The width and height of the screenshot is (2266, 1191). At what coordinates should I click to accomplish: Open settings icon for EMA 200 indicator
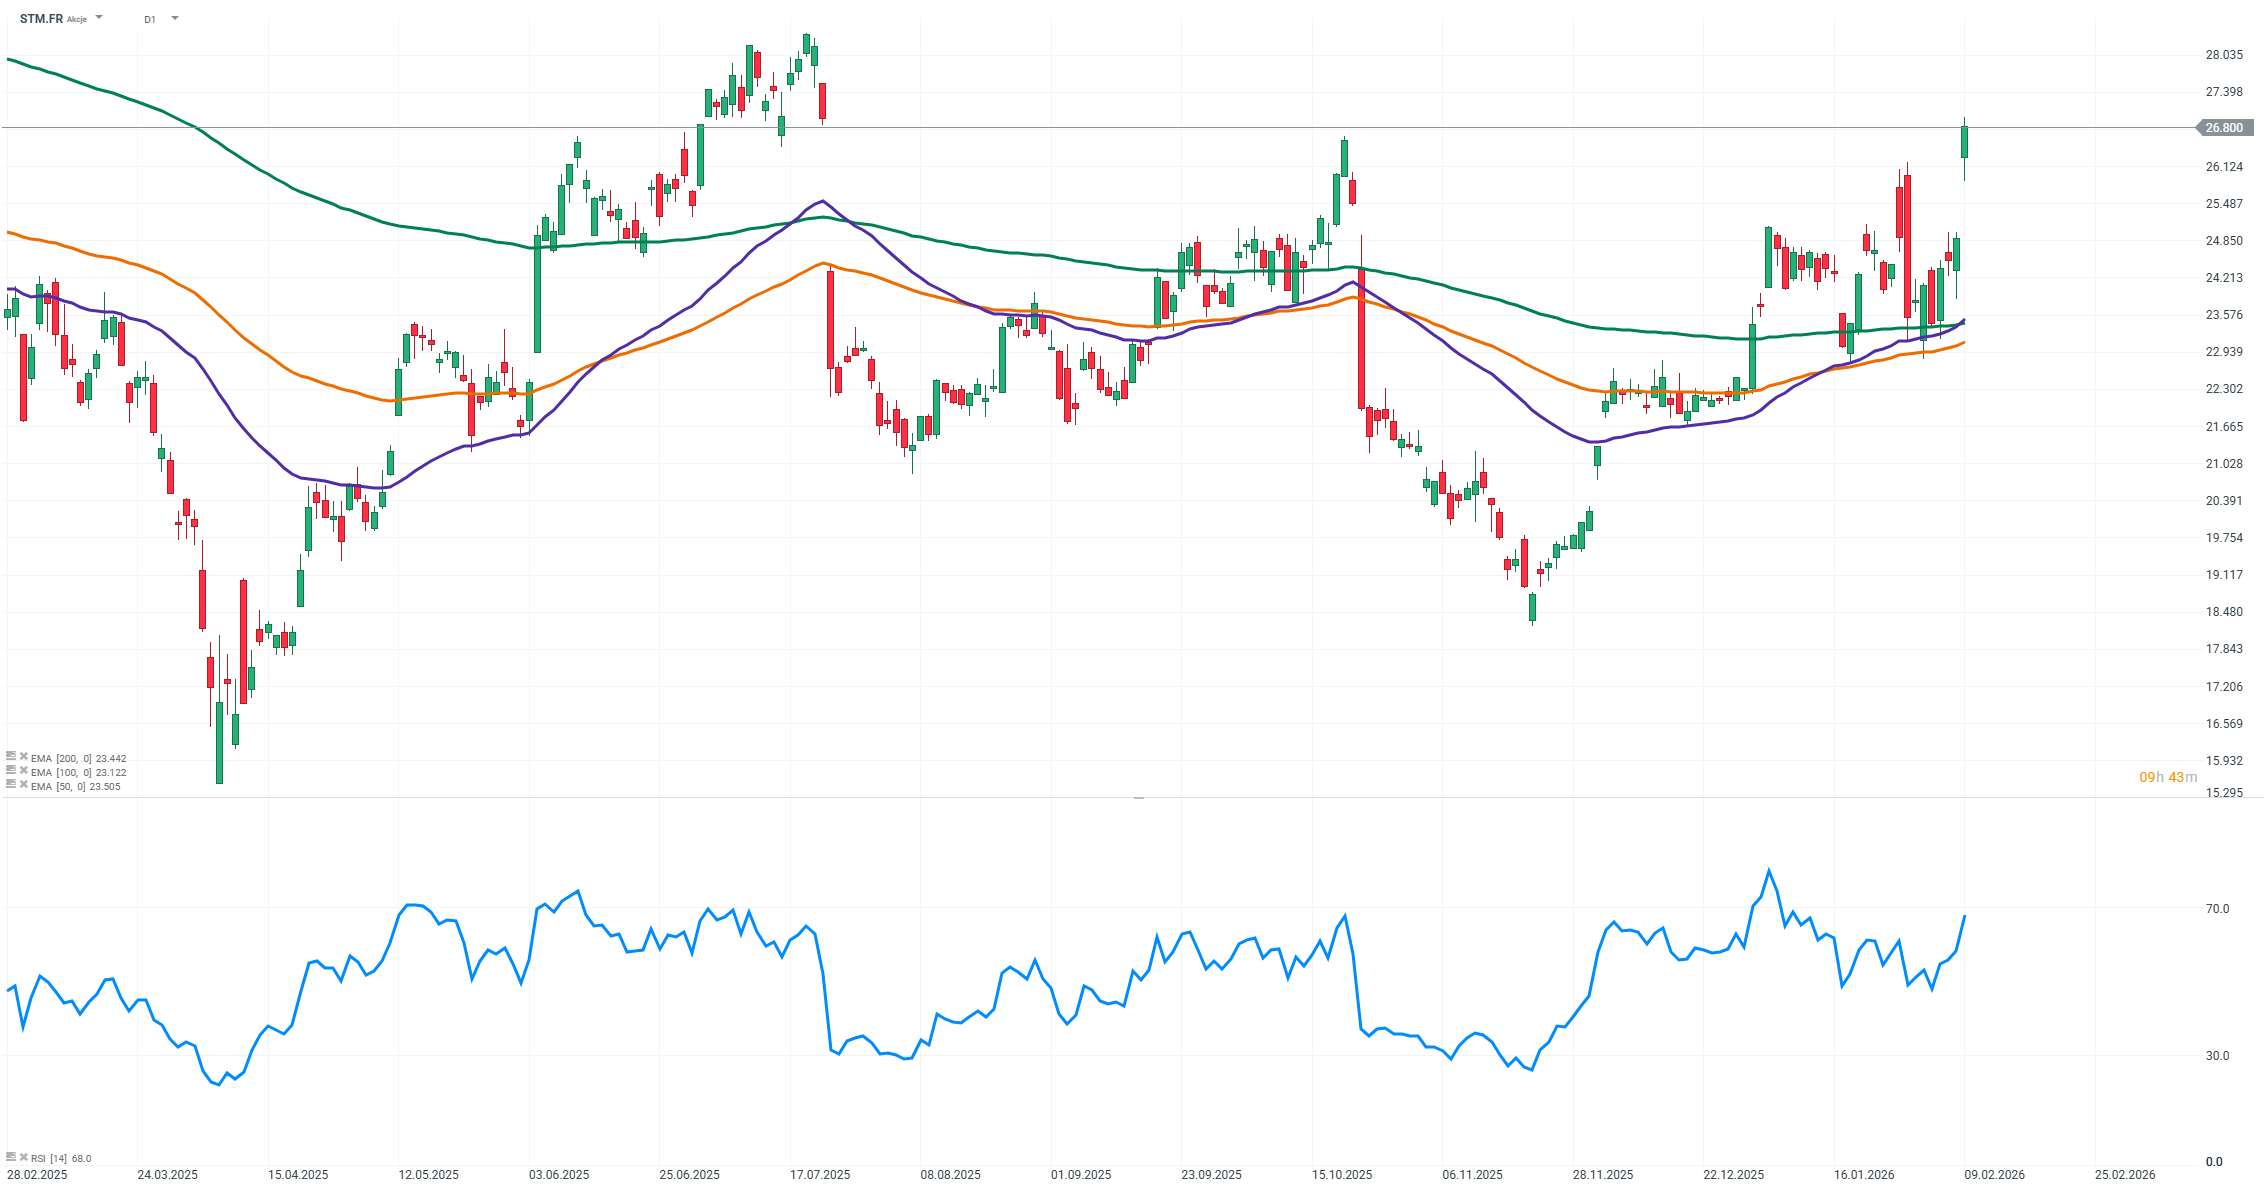tap(11, 757)
